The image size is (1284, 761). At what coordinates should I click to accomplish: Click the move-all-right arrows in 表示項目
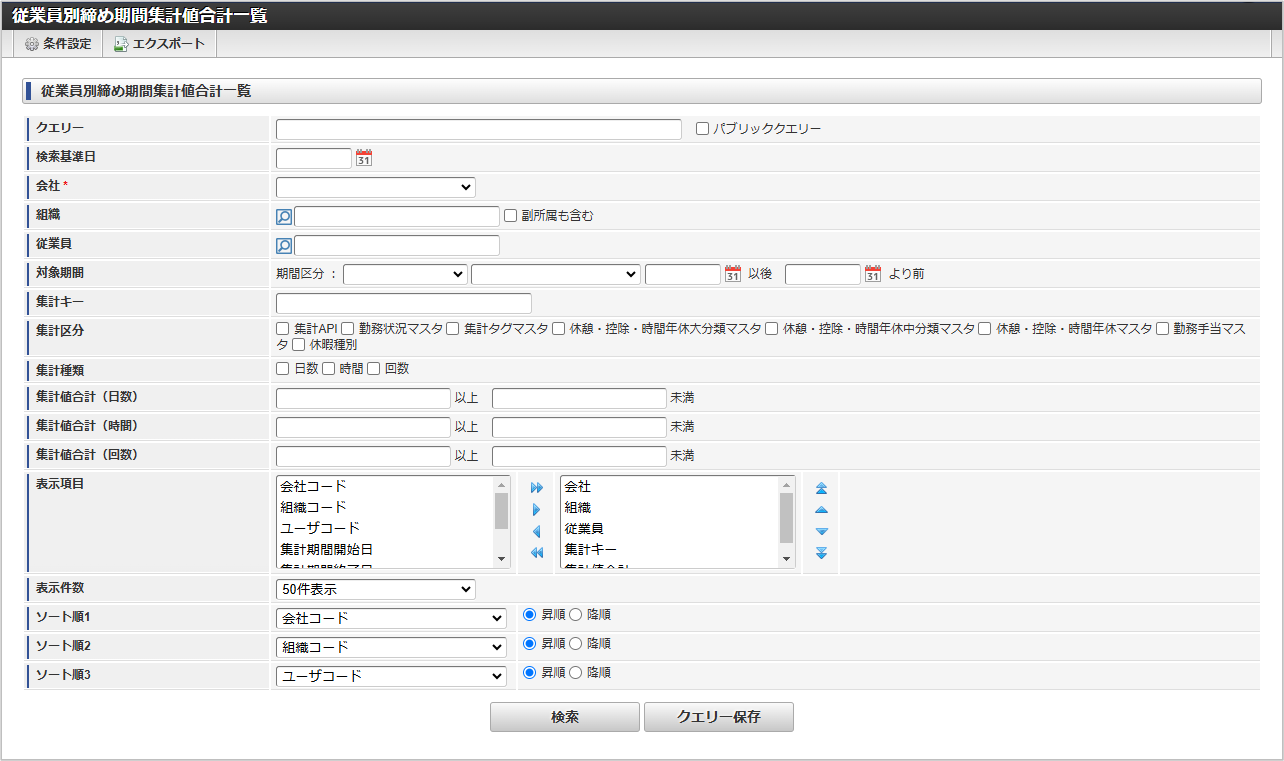(536, 487)
